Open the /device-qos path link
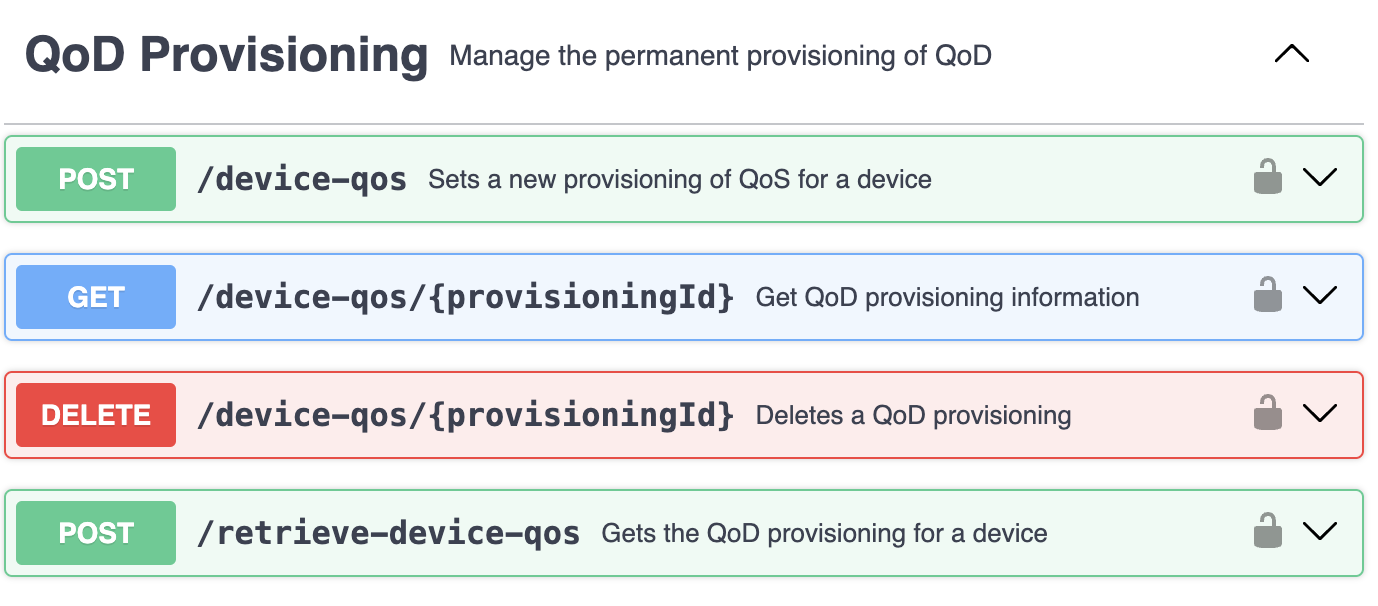Viewport: 1378px width, 606px height. (302, 180)
